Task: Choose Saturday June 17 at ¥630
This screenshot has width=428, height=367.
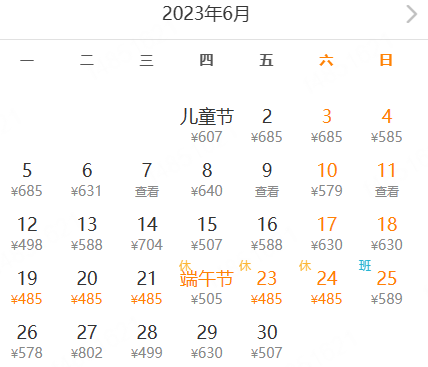Action: [x=327, y=234]
